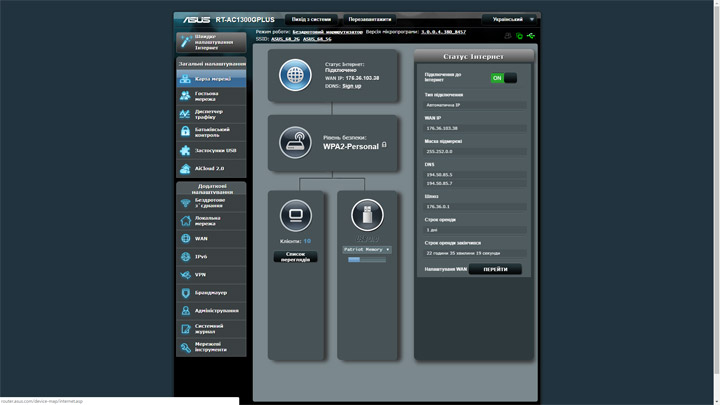Image resolution: width=720 pixels, height=405 pixels.
Task: Click the Гостьова мережа menu label
Action: [x=206, y=96]
